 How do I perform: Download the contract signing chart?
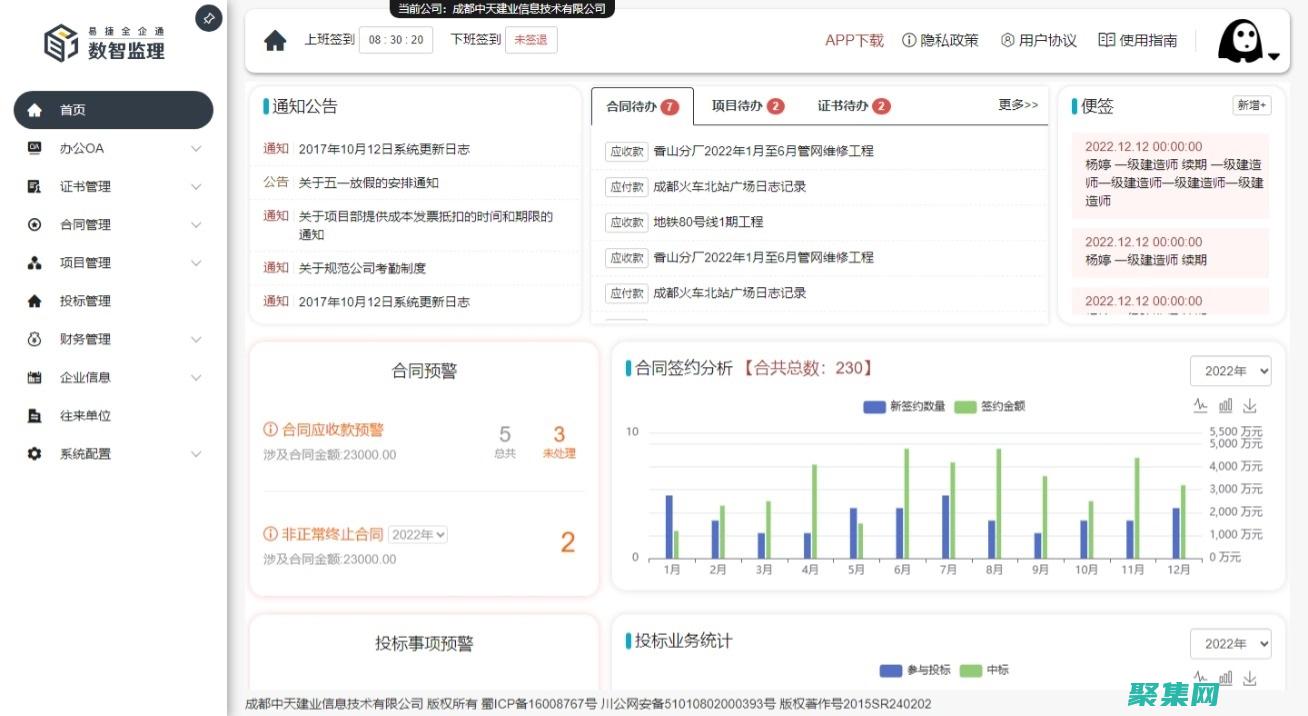coord(1250,406)
